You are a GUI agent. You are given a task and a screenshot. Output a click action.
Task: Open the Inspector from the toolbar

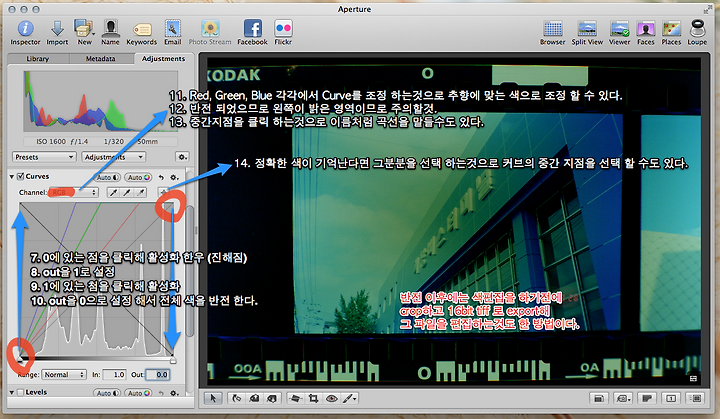(x=25, y=33)
